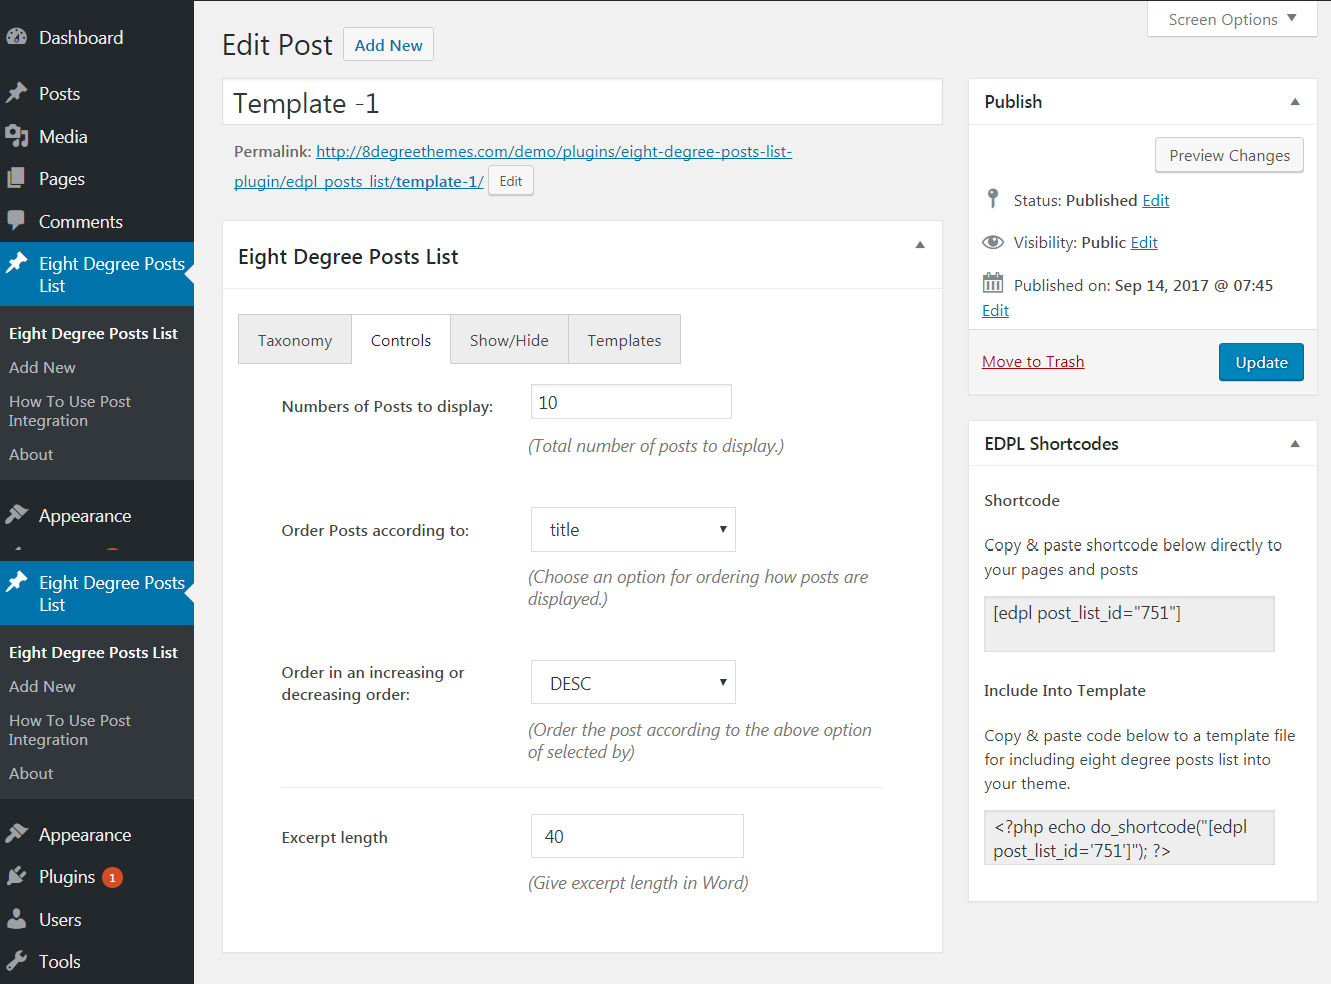Click the Tools wrench icon
The height and width of the screenshot is (984, 1331).
(x=16, y=961)
